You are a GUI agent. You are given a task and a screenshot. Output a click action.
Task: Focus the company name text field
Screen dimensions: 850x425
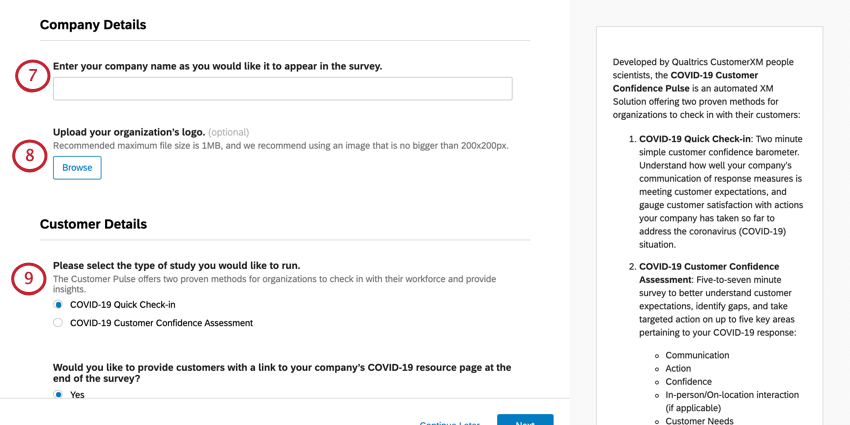tap(282, 88)
